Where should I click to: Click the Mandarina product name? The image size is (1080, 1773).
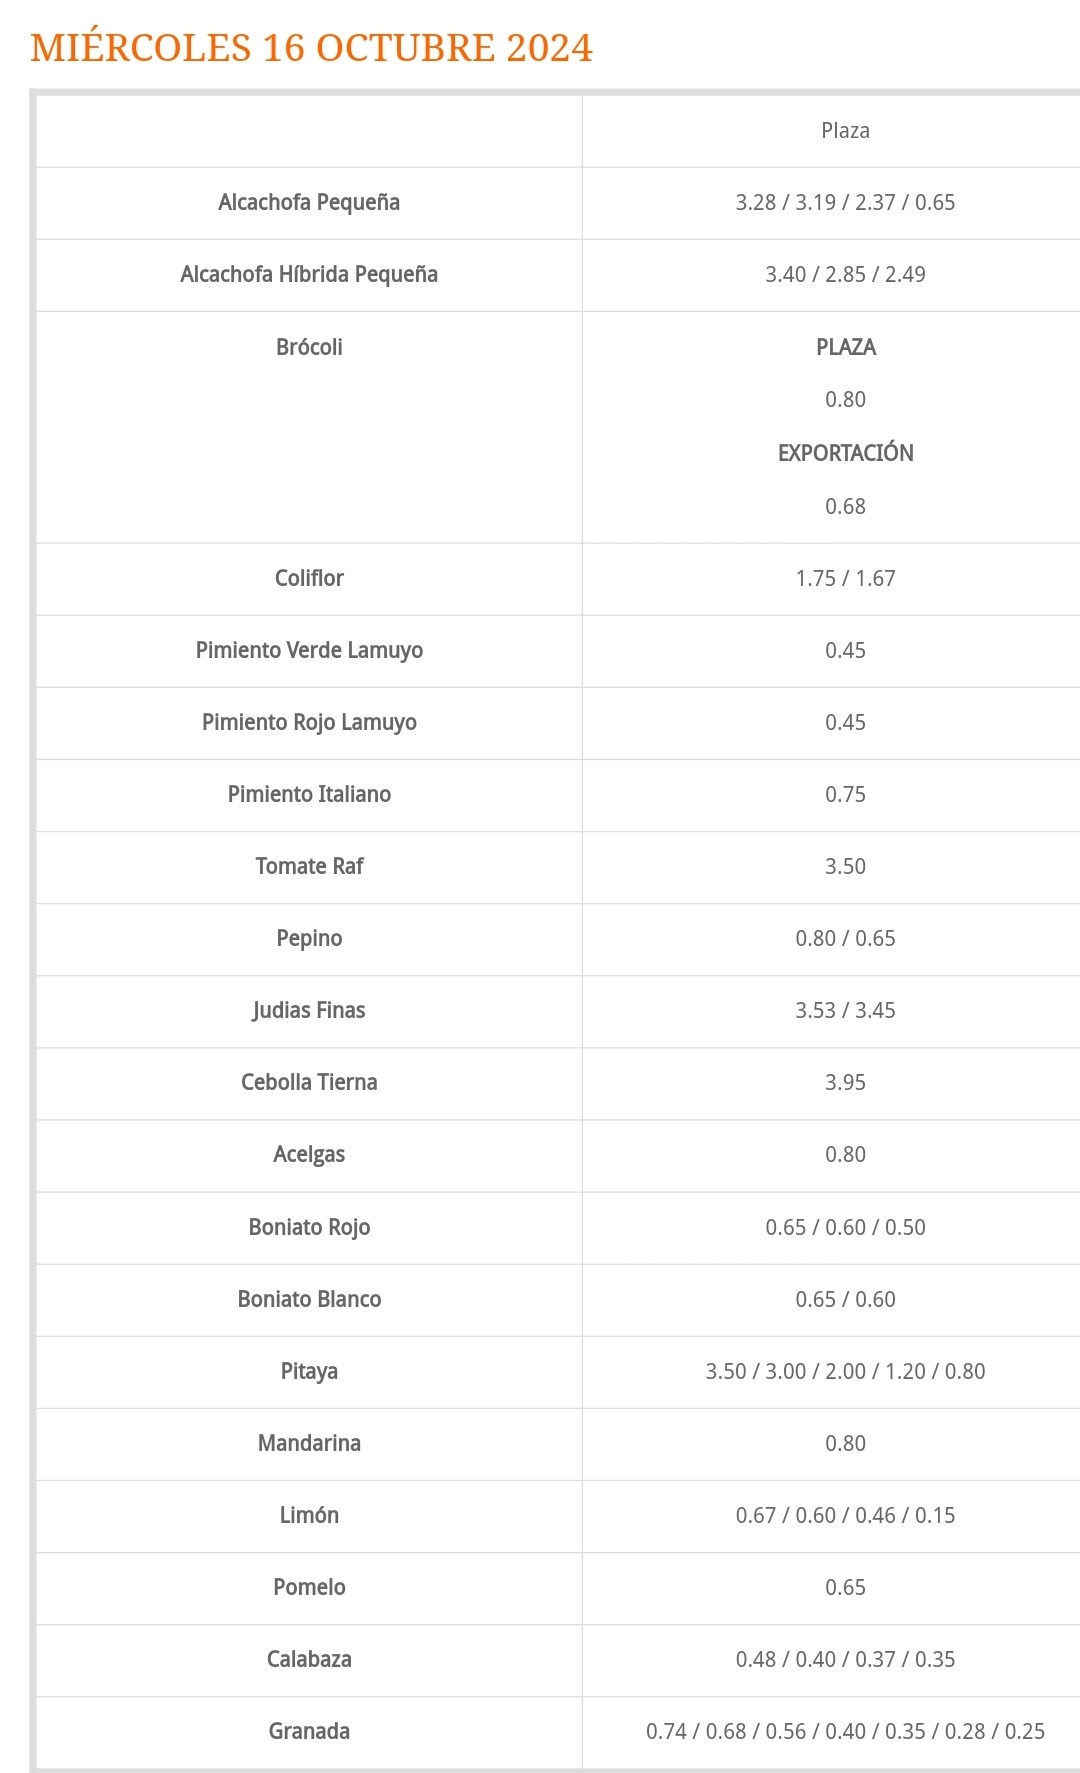point(309,1443)
